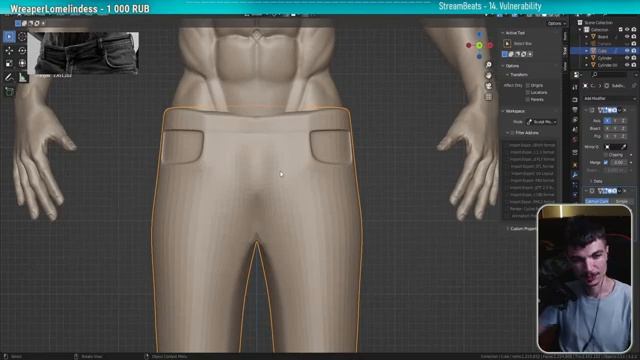Click the Select Box icon in Active Tool panel
Image resolution: width=640 pixels, height=360 pixels.
pos(507,44)
